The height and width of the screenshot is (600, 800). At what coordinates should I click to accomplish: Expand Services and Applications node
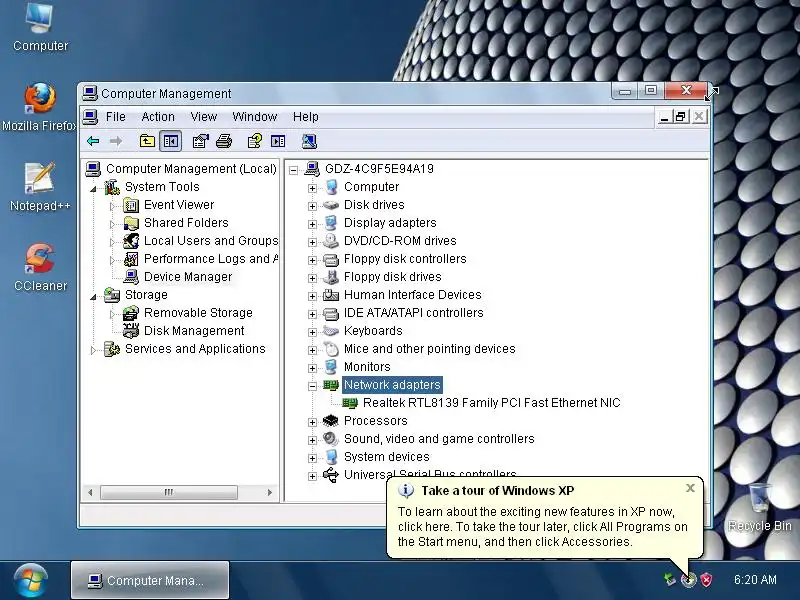click(x=93, y=350)
